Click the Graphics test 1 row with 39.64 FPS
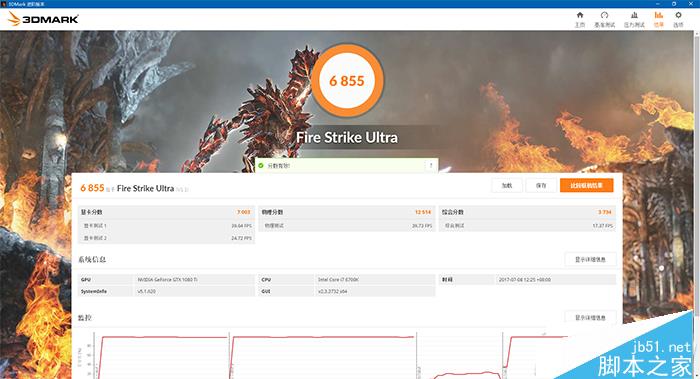The width and height of the screenshot is (700, 379). click(167, 226)
